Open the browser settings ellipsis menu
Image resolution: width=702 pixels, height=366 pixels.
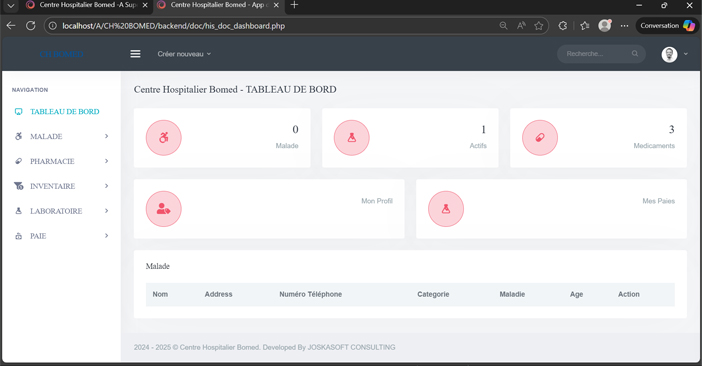pos(625,26)
